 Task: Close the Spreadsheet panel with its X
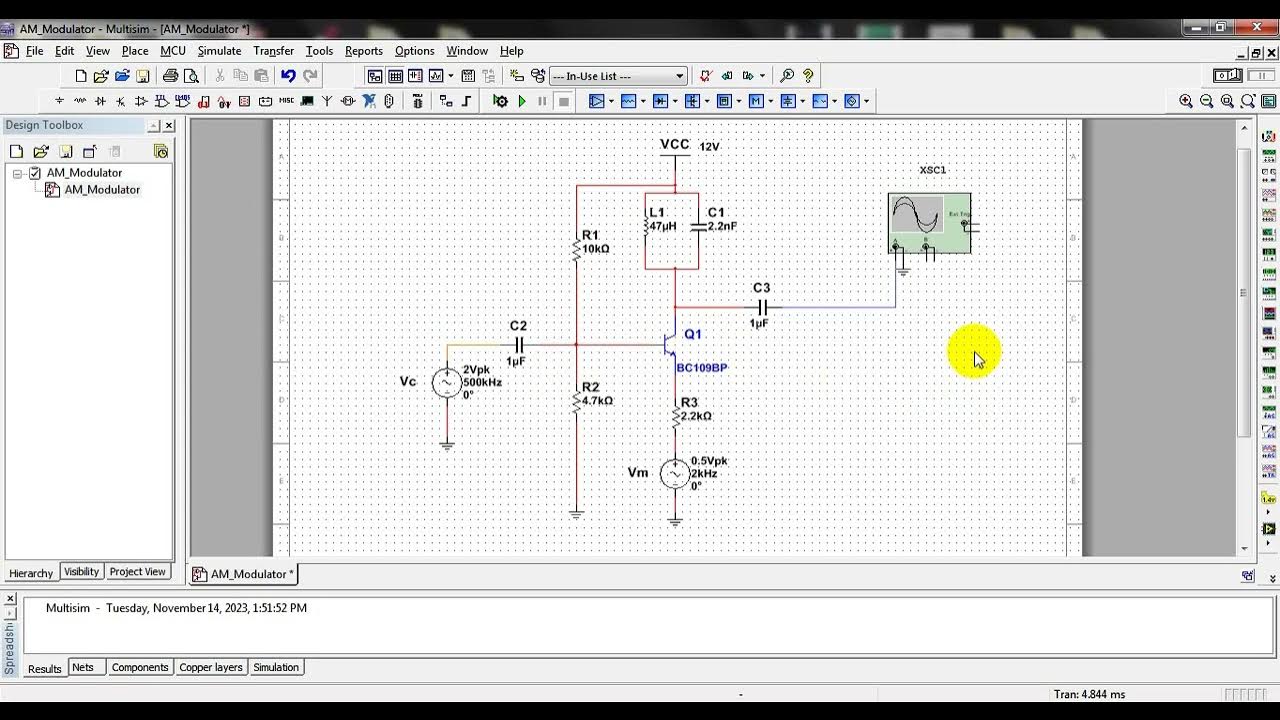pos(10,600)
